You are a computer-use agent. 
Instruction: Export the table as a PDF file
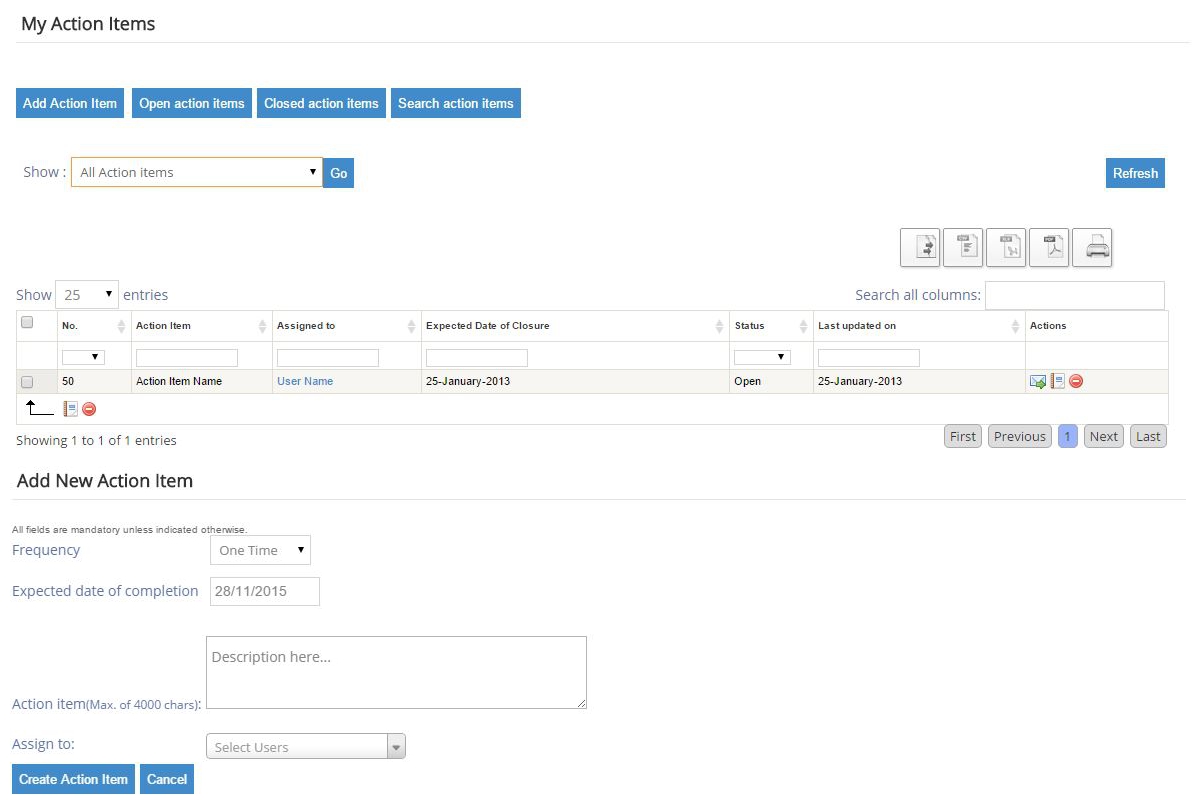coord(1049,247)
